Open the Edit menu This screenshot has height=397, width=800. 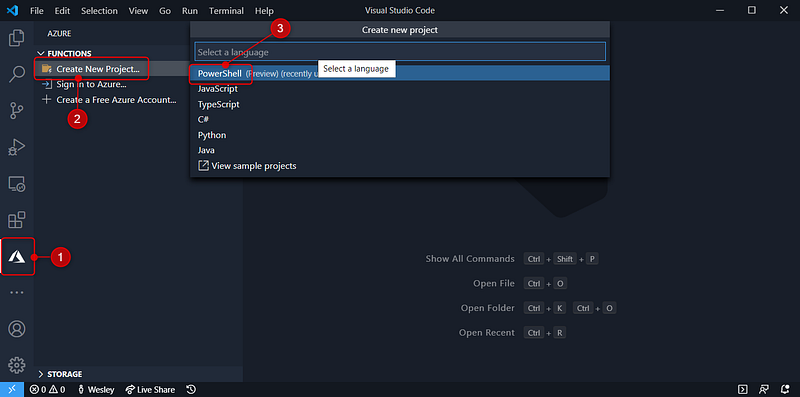(62, 11)
